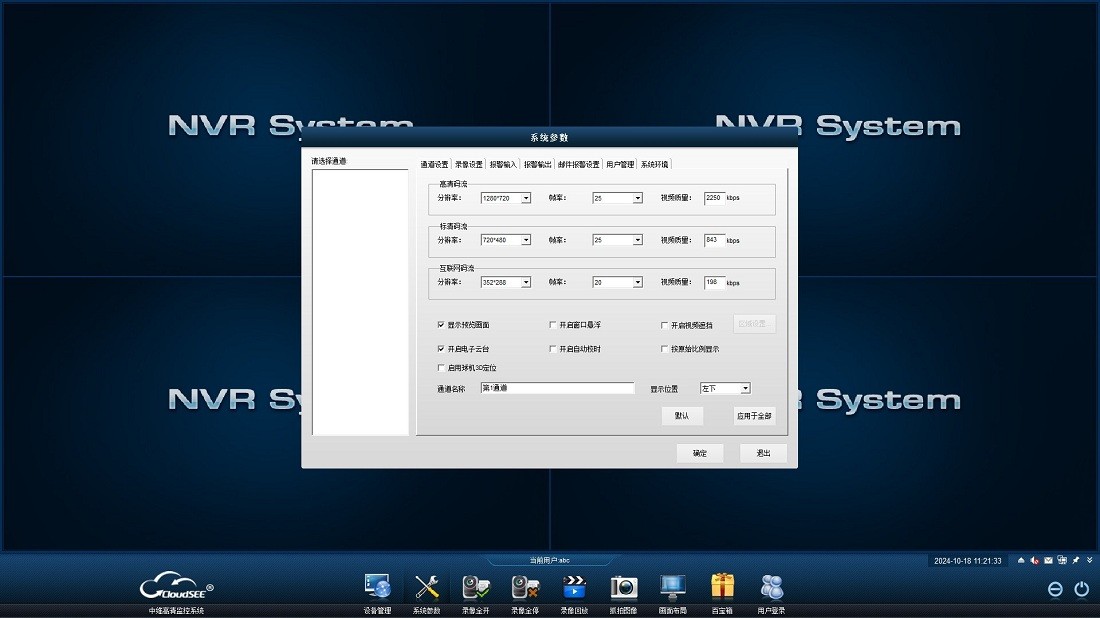Click the 通道名称 text field
The height and width of the screenshot is (618, 1100).
pos(557,388)
